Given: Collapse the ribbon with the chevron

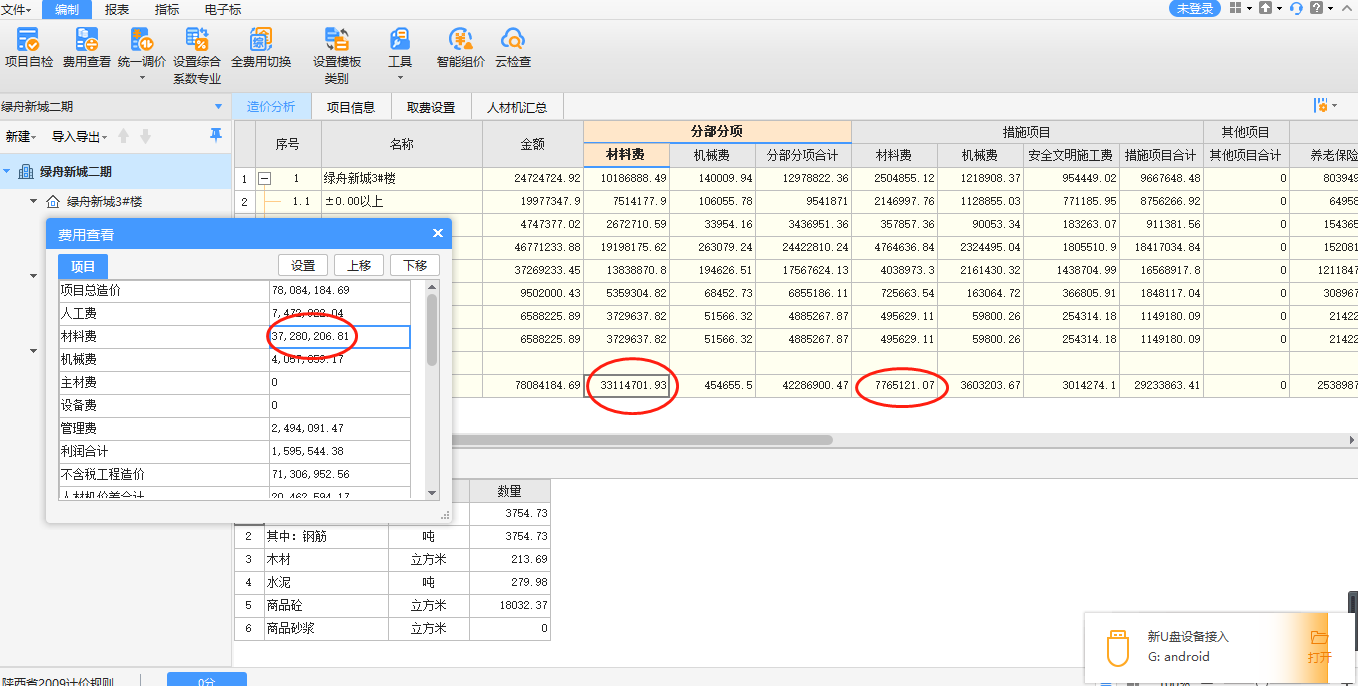Looking at the screenshot, I should click(x=1347, y=8).
